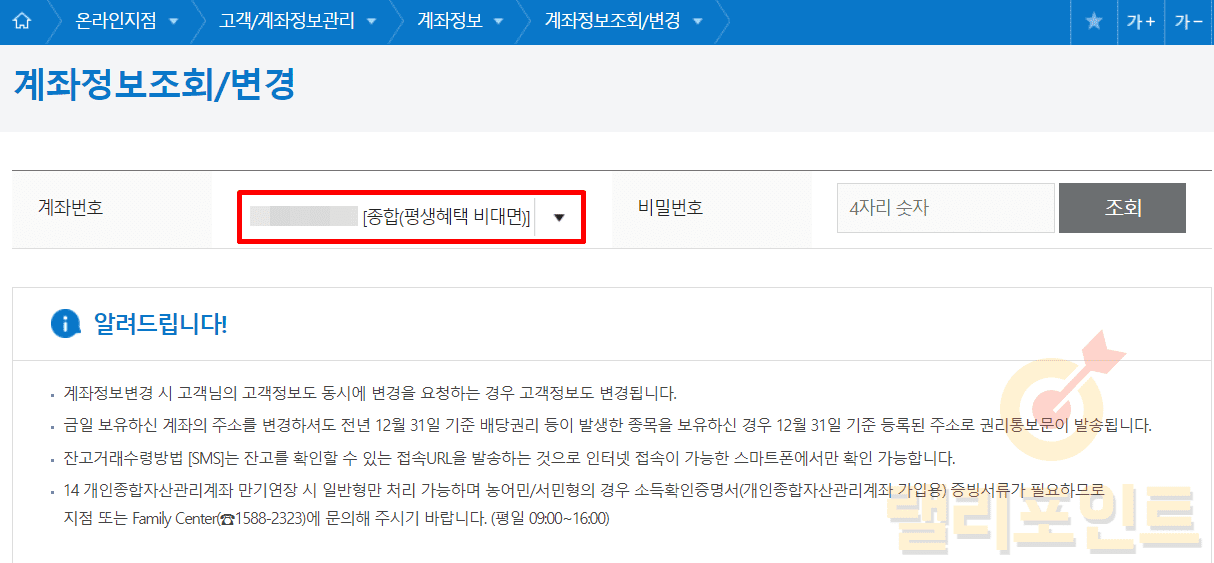Decrease font size with 가- button

[1188, 21]
